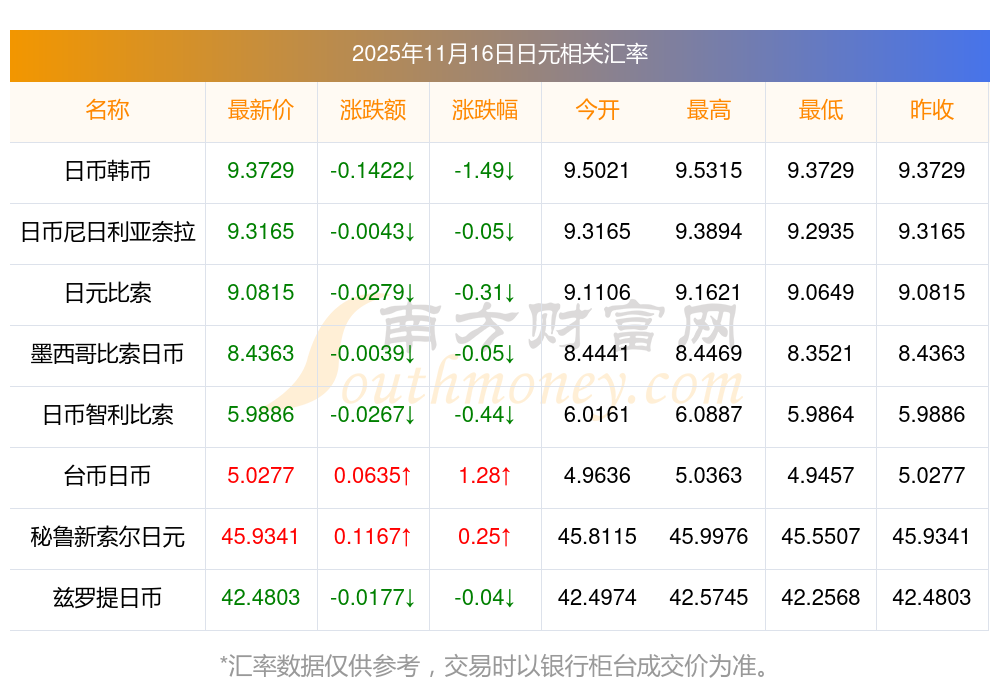
Task: Click the 昨收 column header
Action: (x=932, y=110)
